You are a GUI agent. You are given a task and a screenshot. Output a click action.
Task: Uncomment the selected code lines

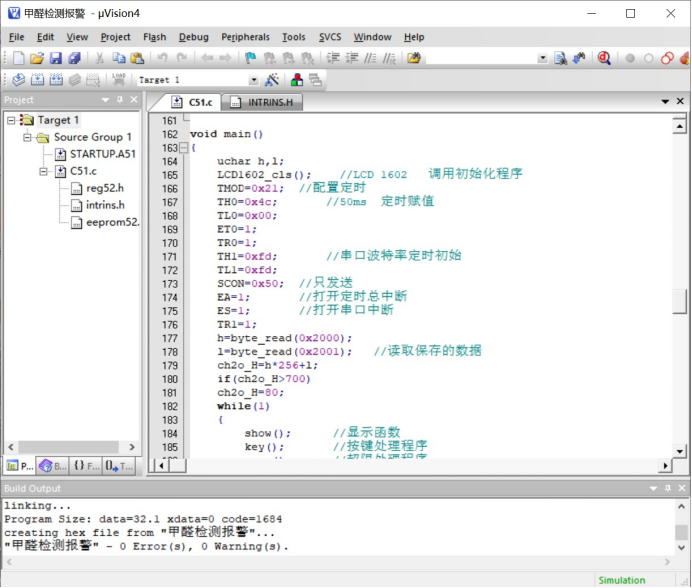(x=389, y=58)
